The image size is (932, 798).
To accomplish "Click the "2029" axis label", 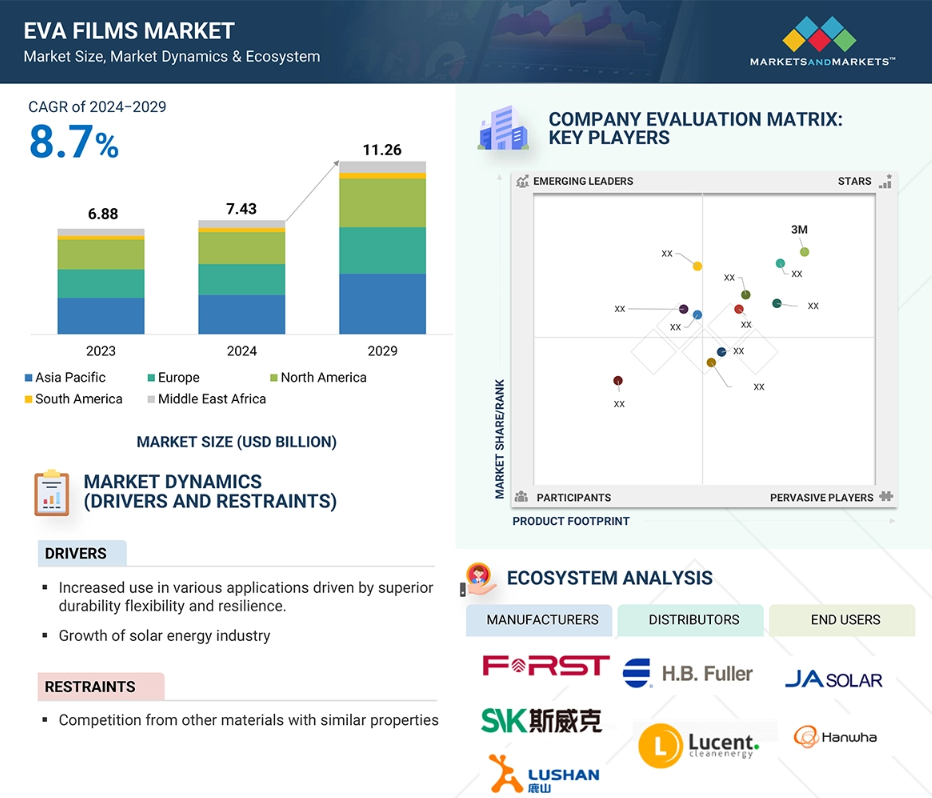I will coord(383,351).
